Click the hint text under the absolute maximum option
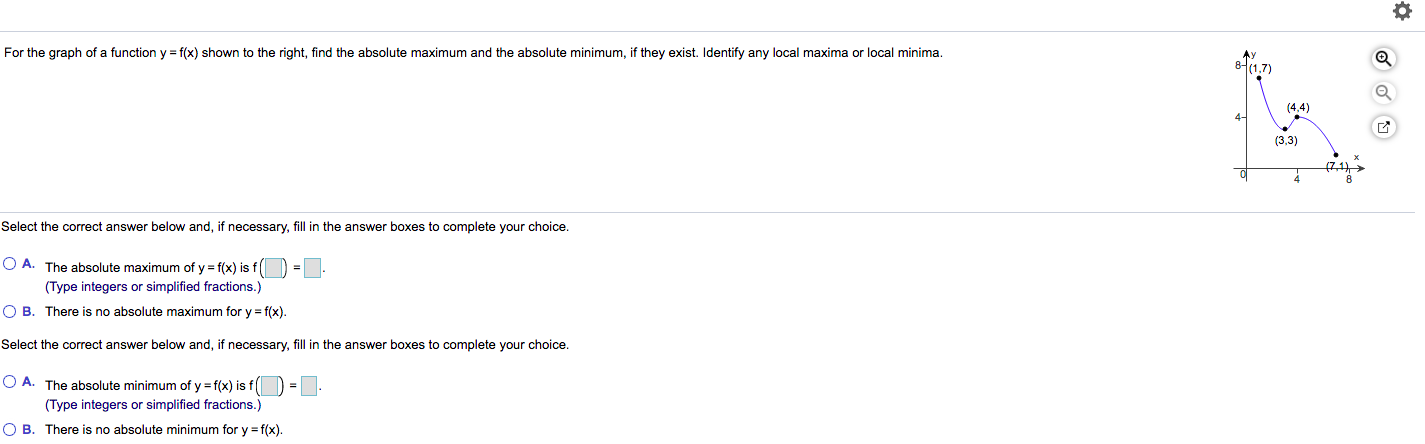Screen dimensions: 1425x444 point(153,287)
